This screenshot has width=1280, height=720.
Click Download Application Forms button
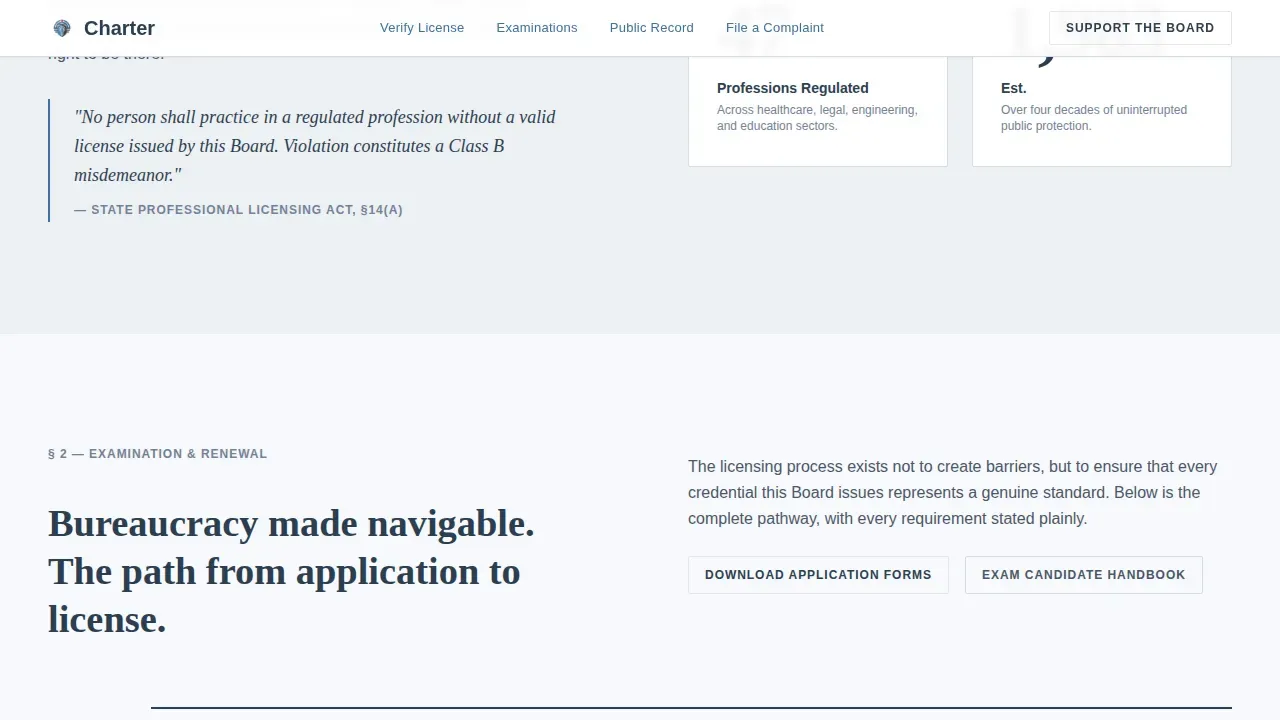point(818,575)
